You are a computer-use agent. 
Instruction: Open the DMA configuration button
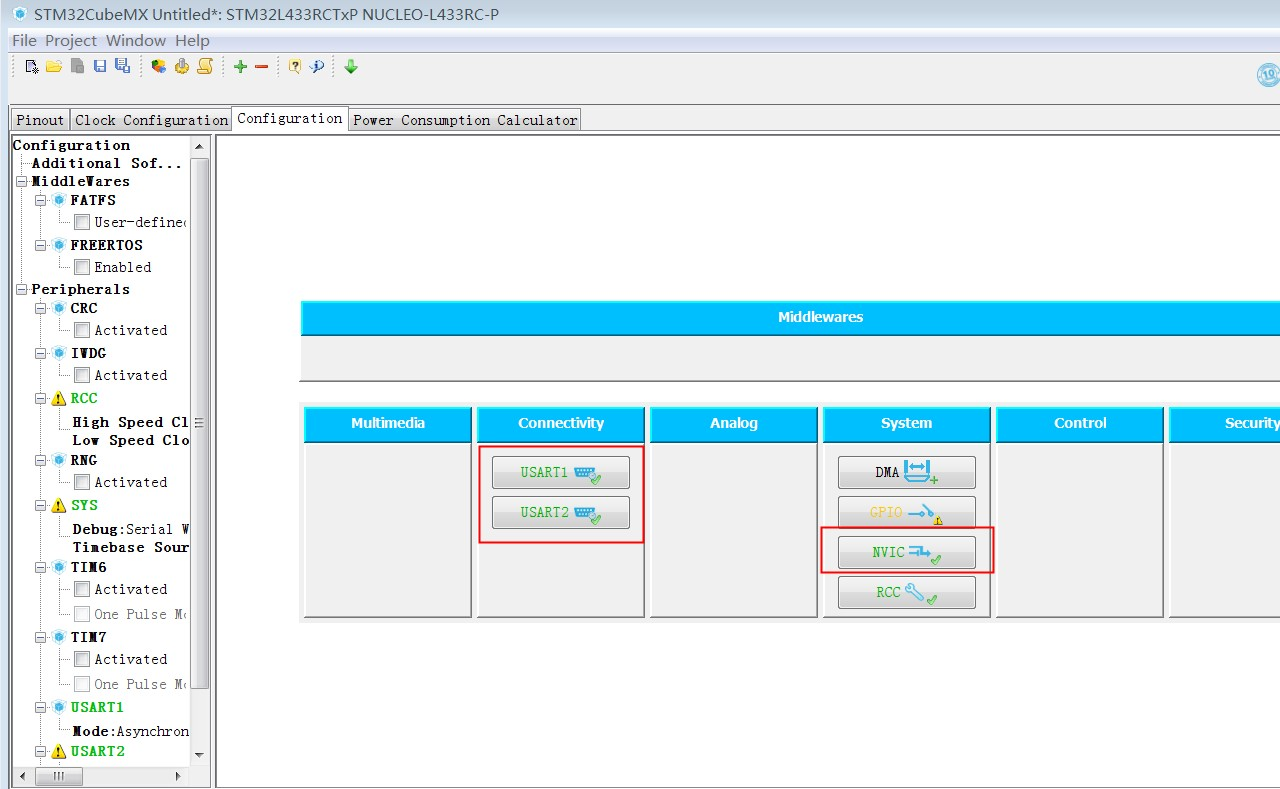click(x=907, y=472)
